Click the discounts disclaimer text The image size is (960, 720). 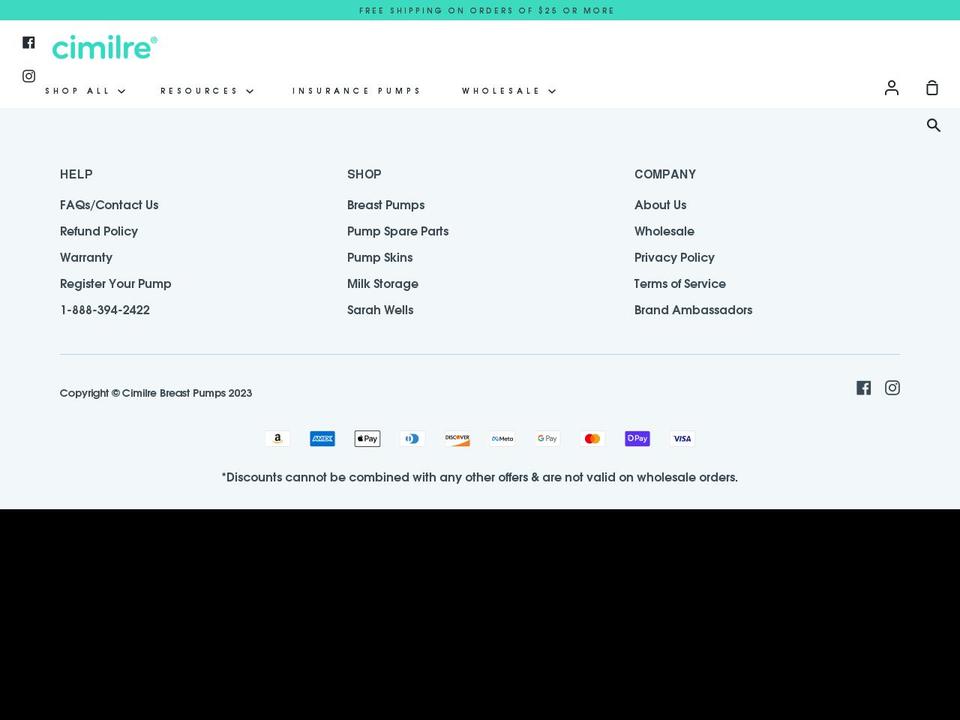pos(479,477)
